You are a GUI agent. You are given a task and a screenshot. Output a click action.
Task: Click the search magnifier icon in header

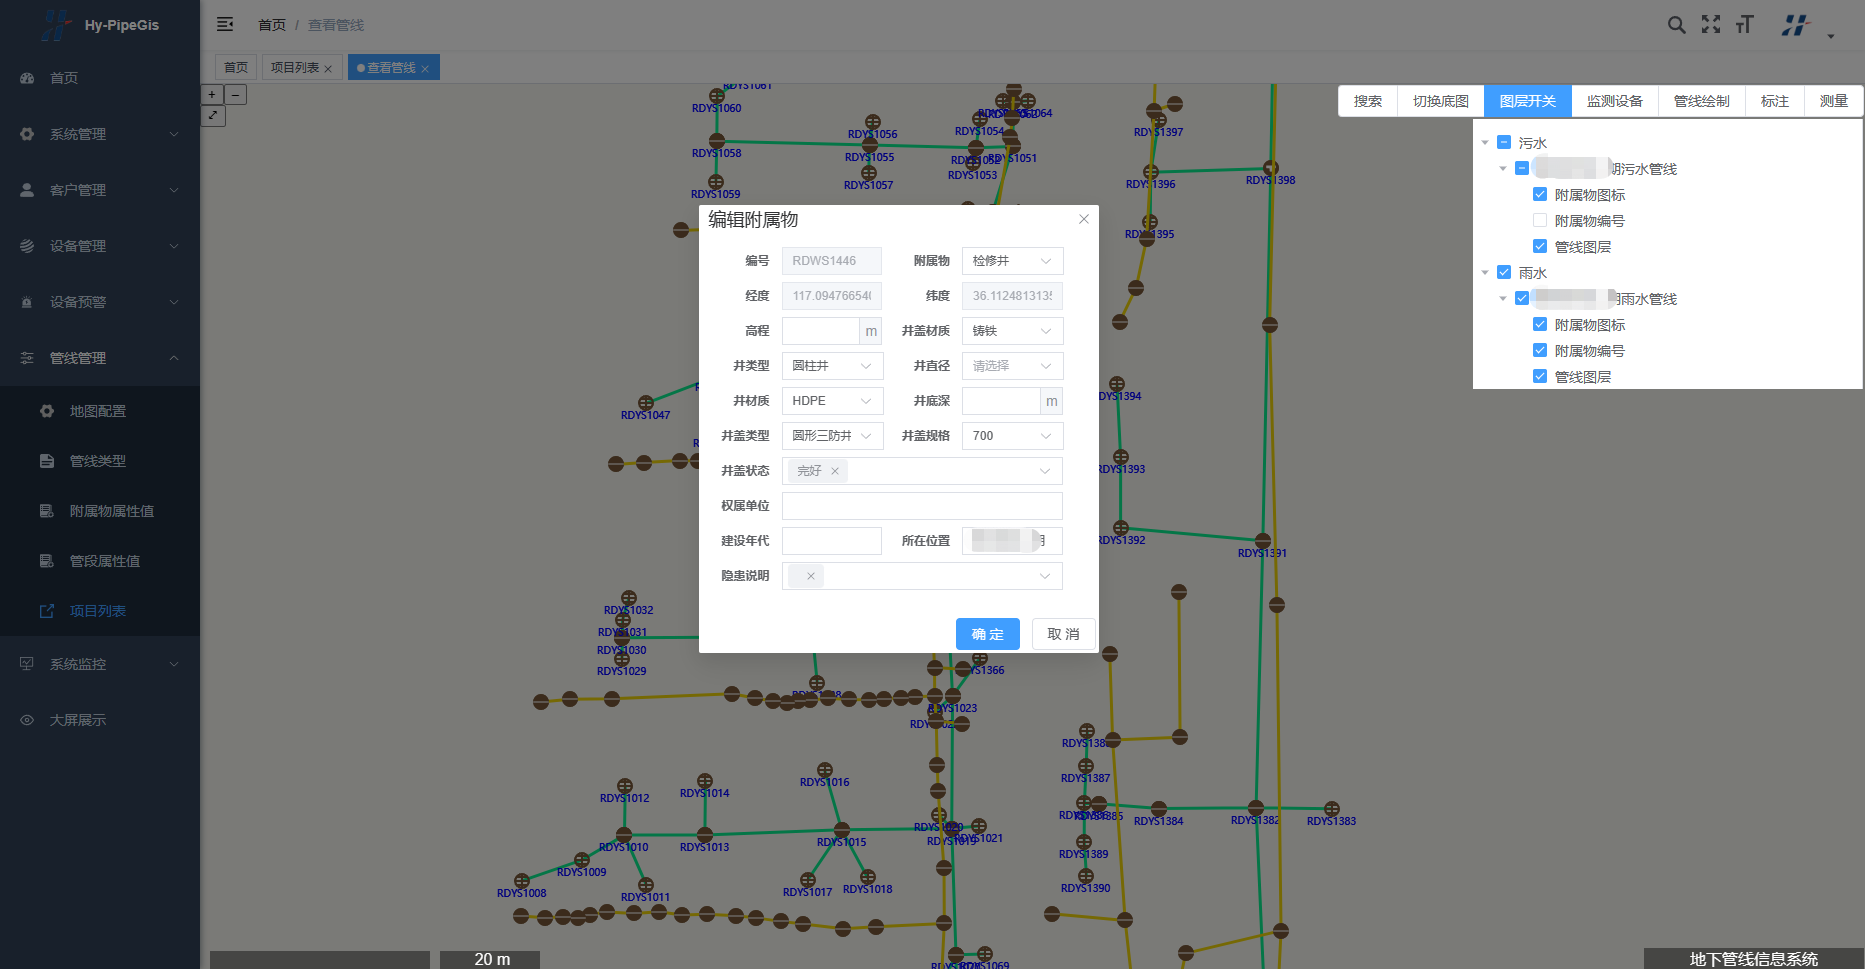[1676, 25]
